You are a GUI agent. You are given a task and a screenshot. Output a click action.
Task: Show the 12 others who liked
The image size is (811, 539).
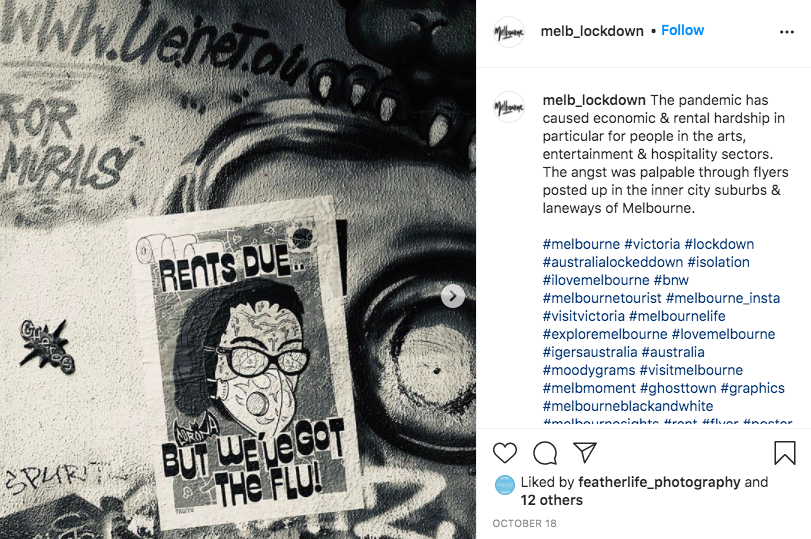551,500
